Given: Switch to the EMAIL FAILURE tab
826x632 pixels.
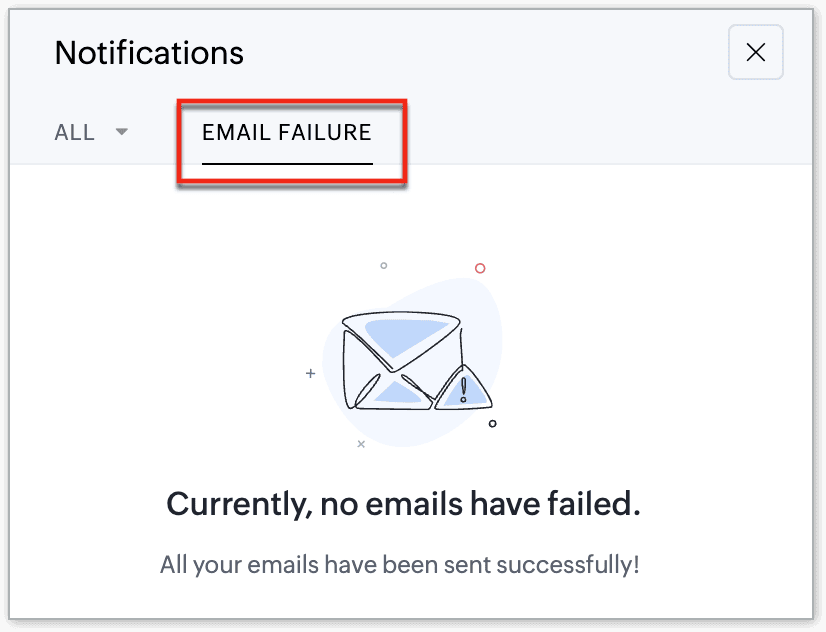Looking at the screenshot, I should click(287, 132).
